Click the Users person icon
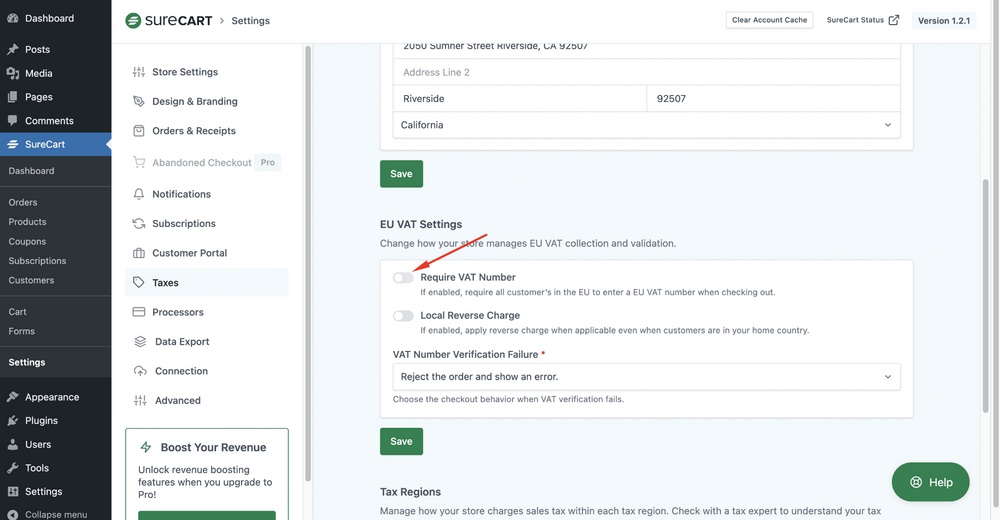Viewport: 1000px width, 520px height. tap(13, 444)
